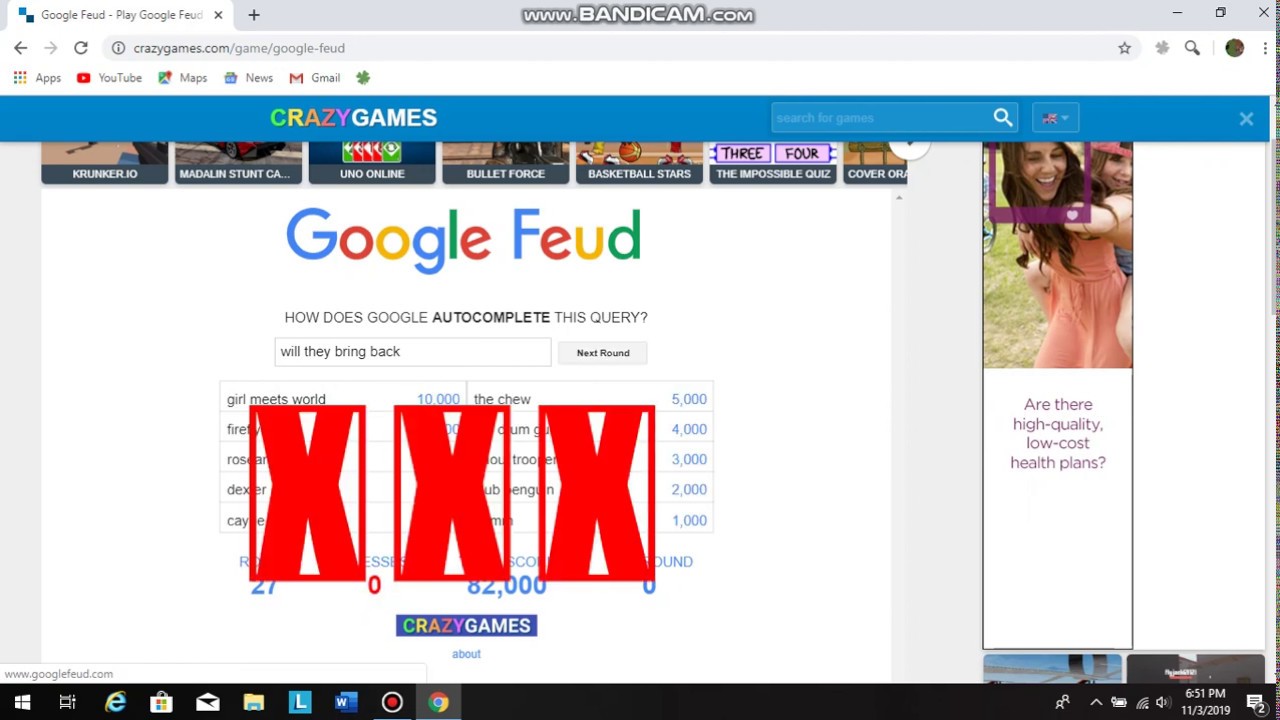Open the volume control in tray
1280x720 pixels.
click(x=1162, y=702)
